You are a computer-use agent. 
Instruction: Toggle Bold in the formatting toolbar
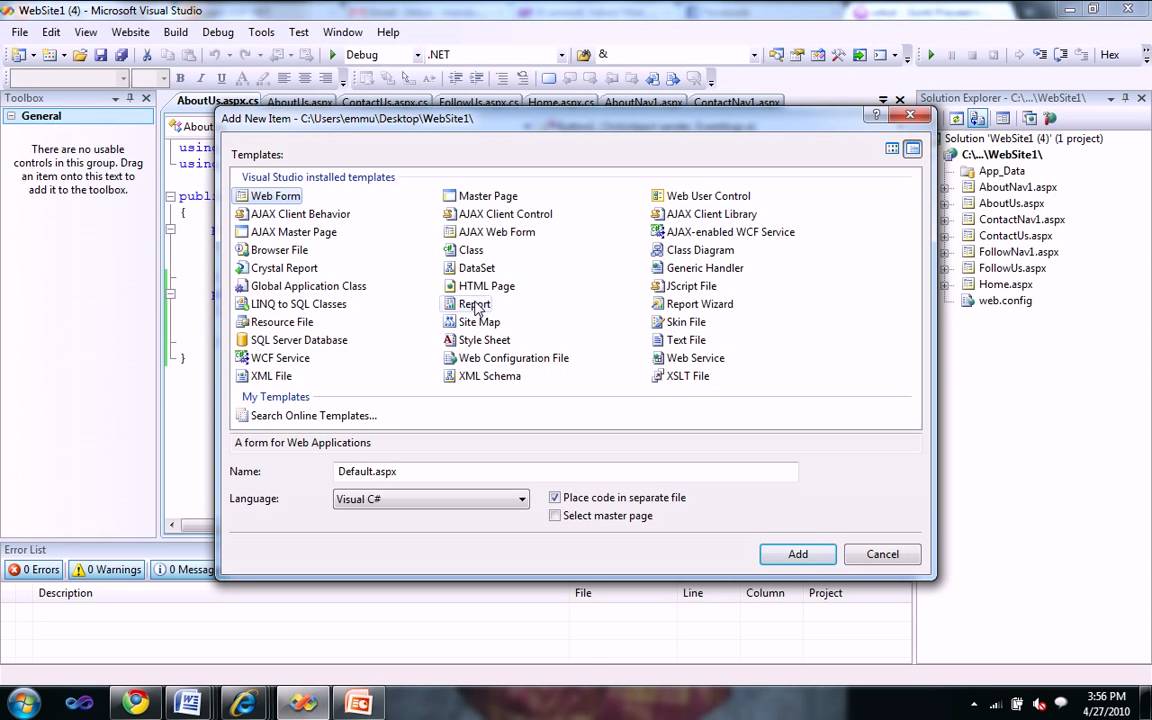click(x=180, y=78)
